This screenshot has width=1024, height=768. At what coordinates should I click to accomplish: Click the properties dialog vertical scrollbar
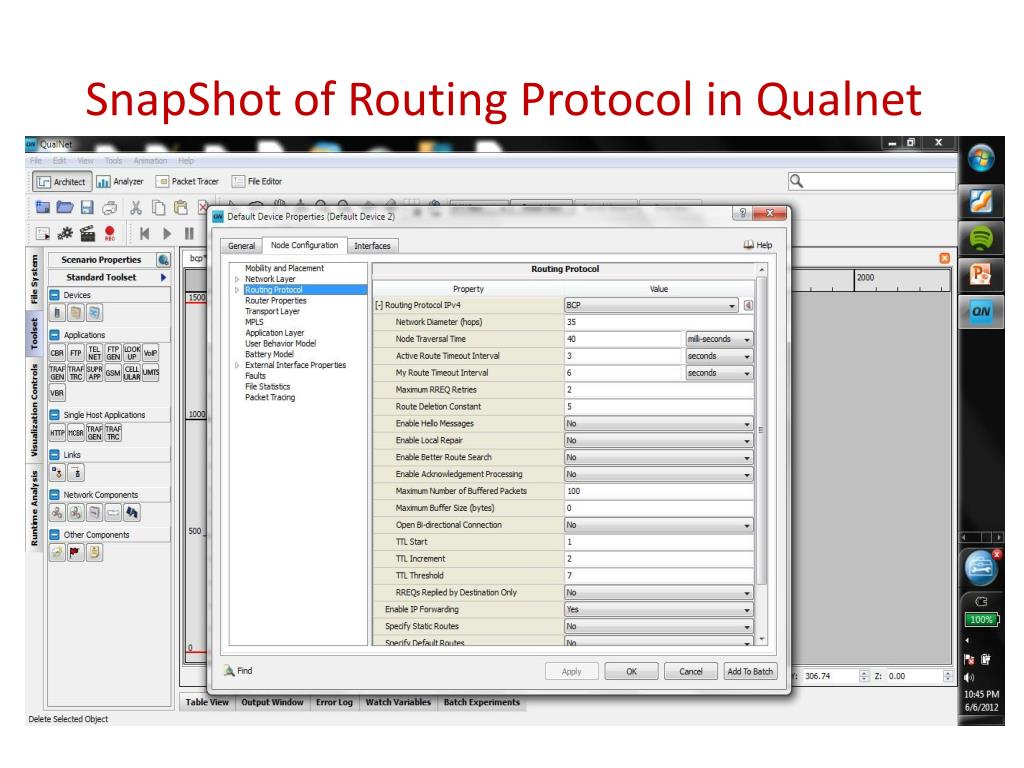coord(761,431)
